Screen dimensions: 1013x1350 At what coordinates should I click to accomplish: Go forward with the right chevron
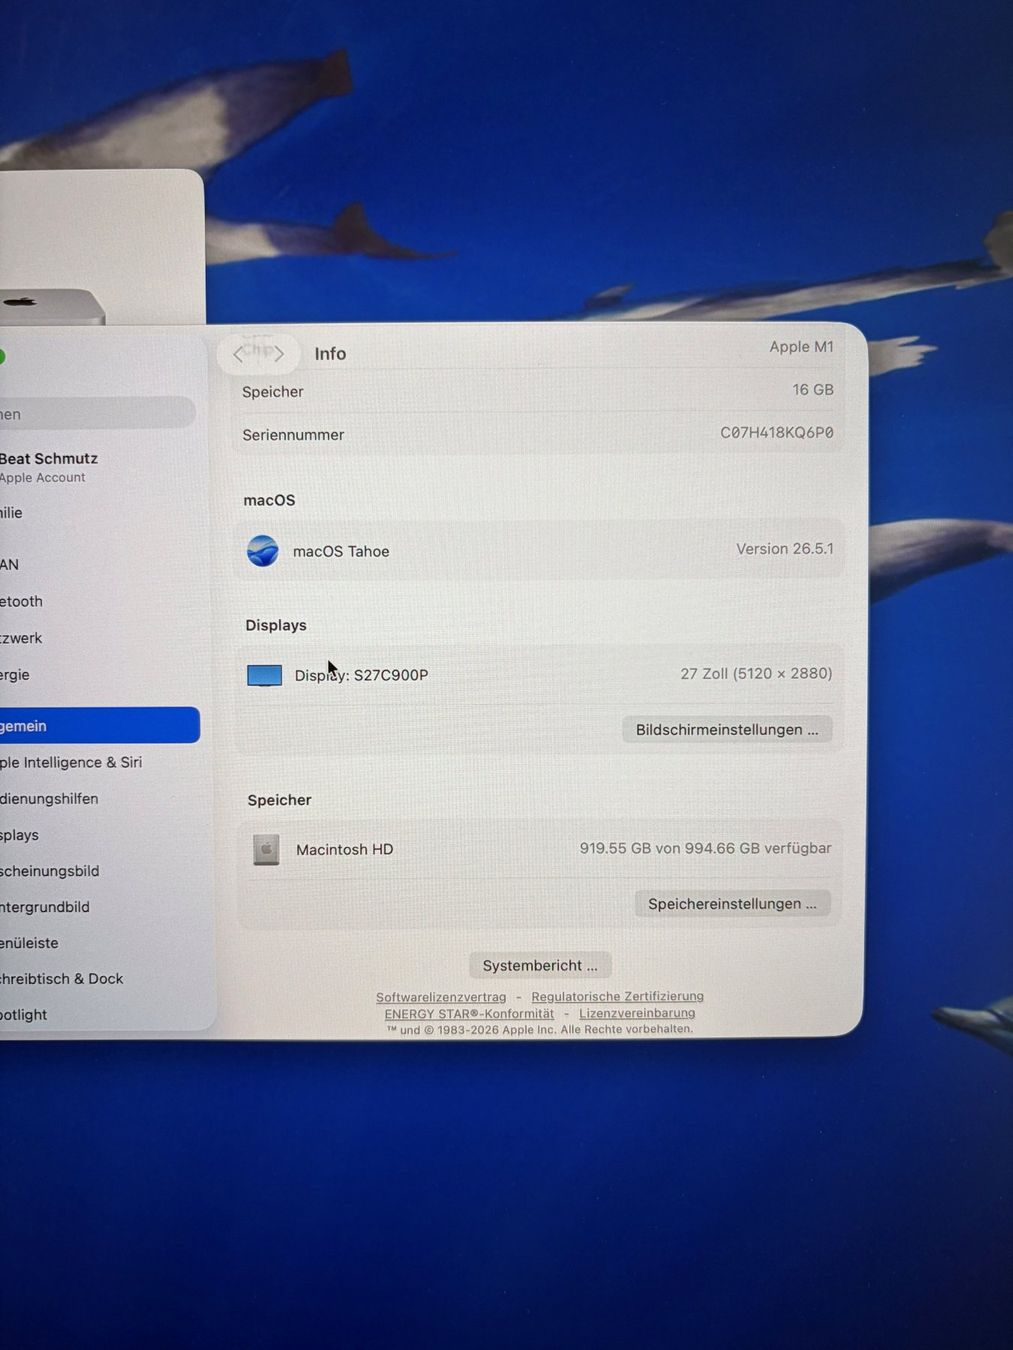(279, 354)
